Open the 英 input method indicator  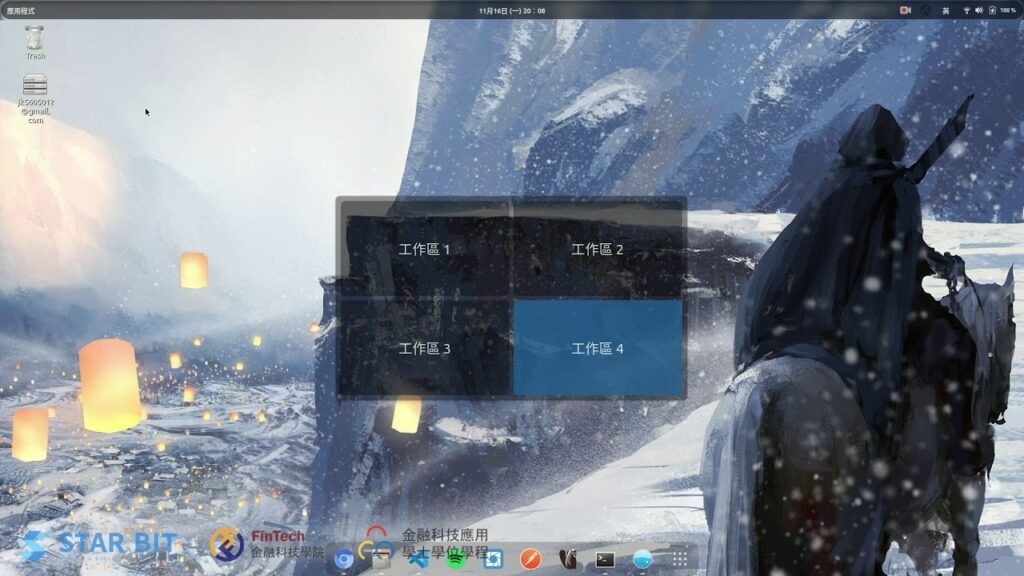945,10
